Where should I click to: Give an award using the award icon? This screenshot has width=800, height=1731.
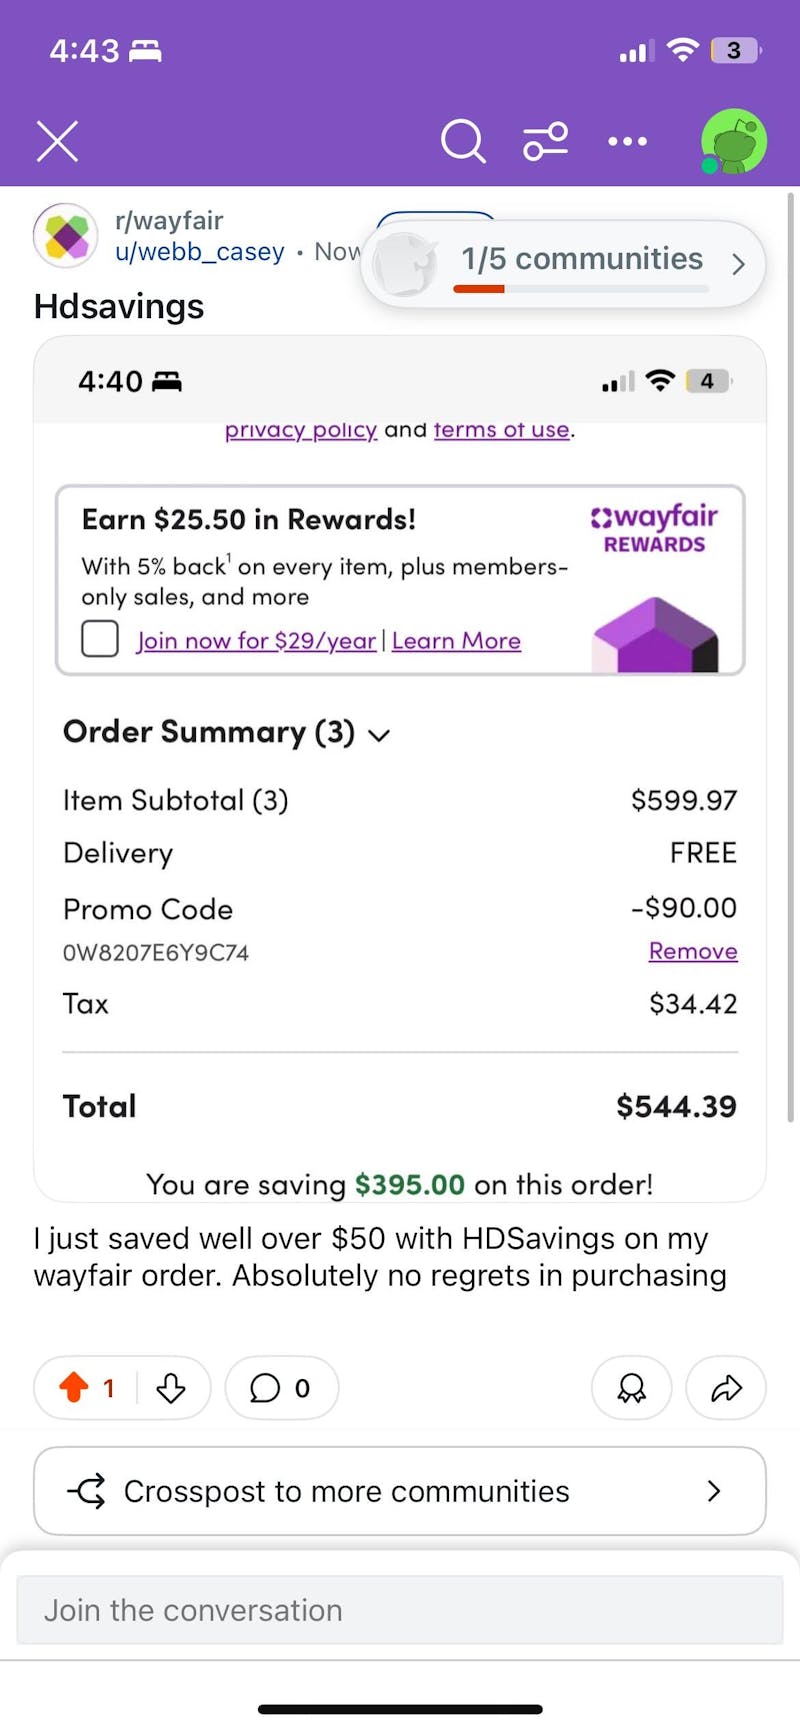pos(631,1388)
